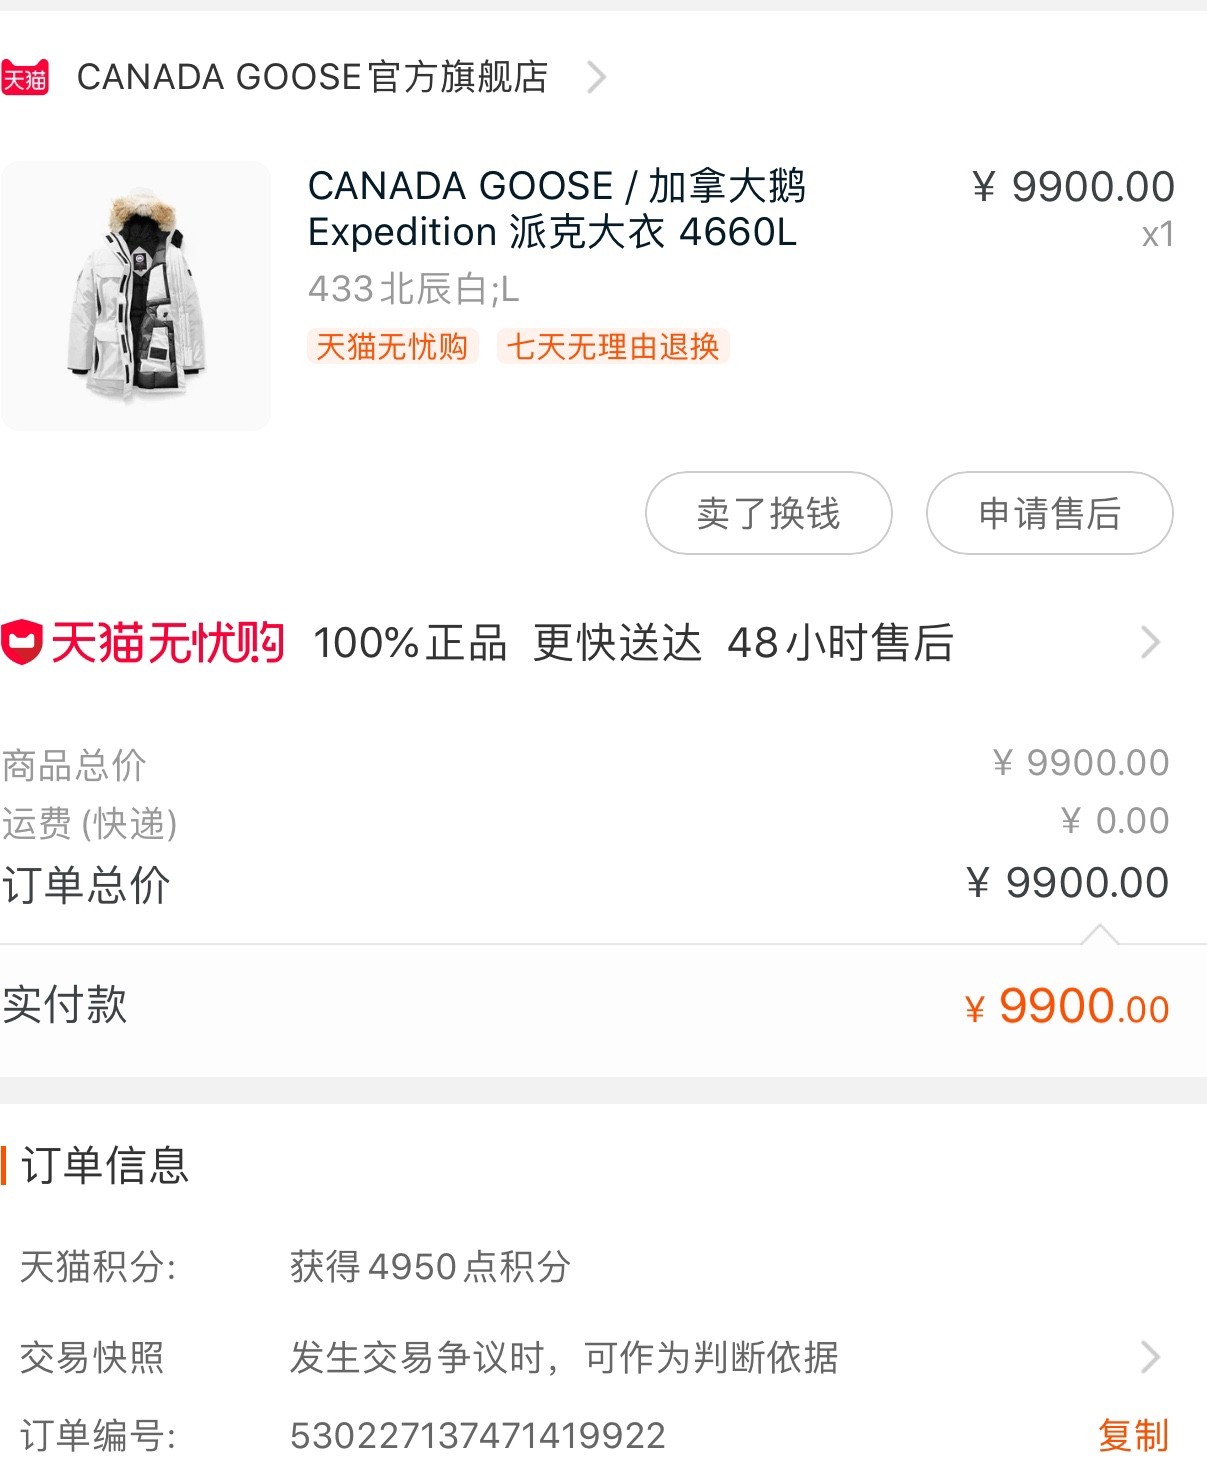Click the red shield 天猫无忧购 icon
Viewport: 1207px width, 1482px height.
(22, 642)
